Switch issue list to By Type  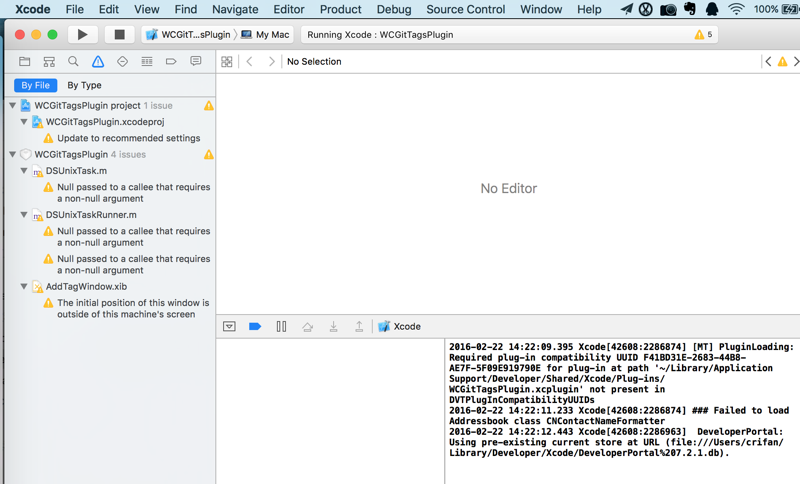coord(84,85)
